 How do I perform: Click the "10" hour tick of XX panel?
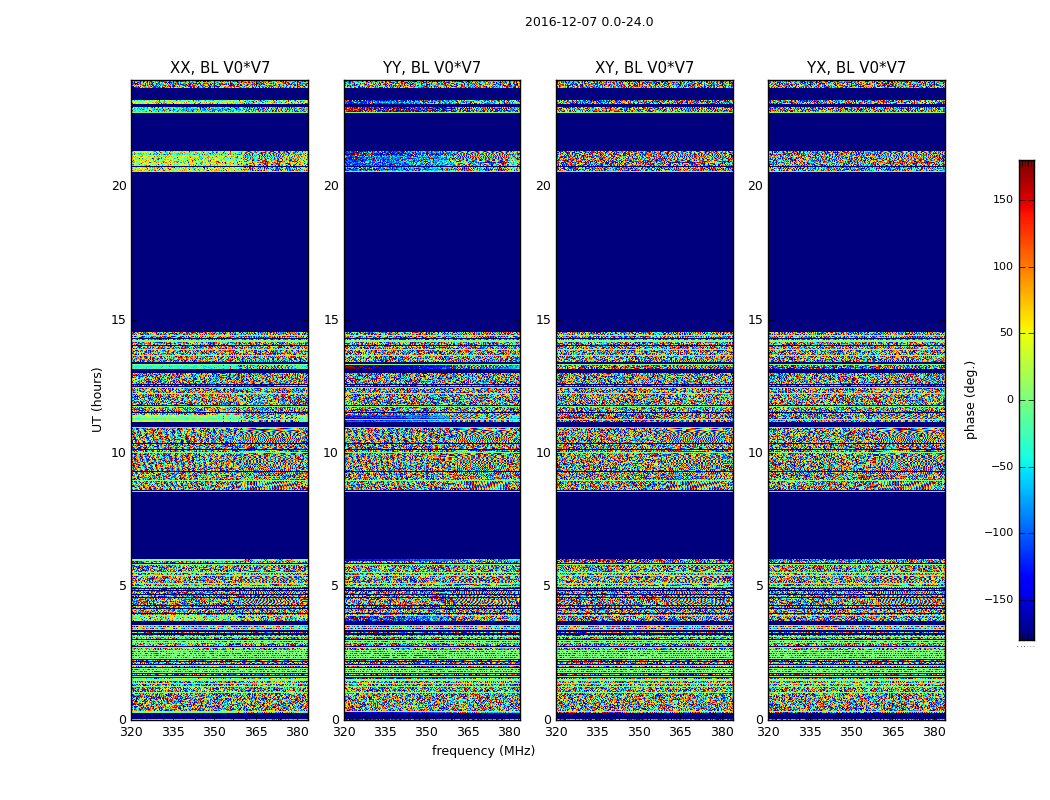tap(119, 453)
